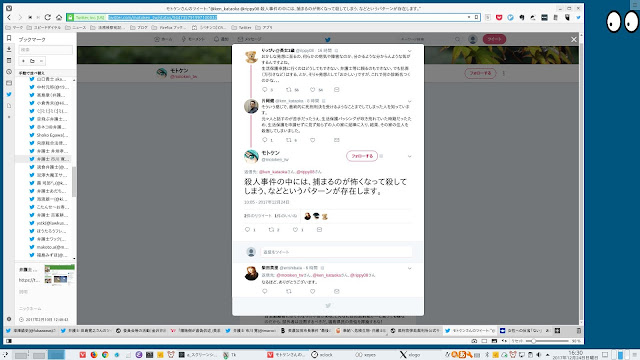Retweet the セトケン main tweet

271,230
